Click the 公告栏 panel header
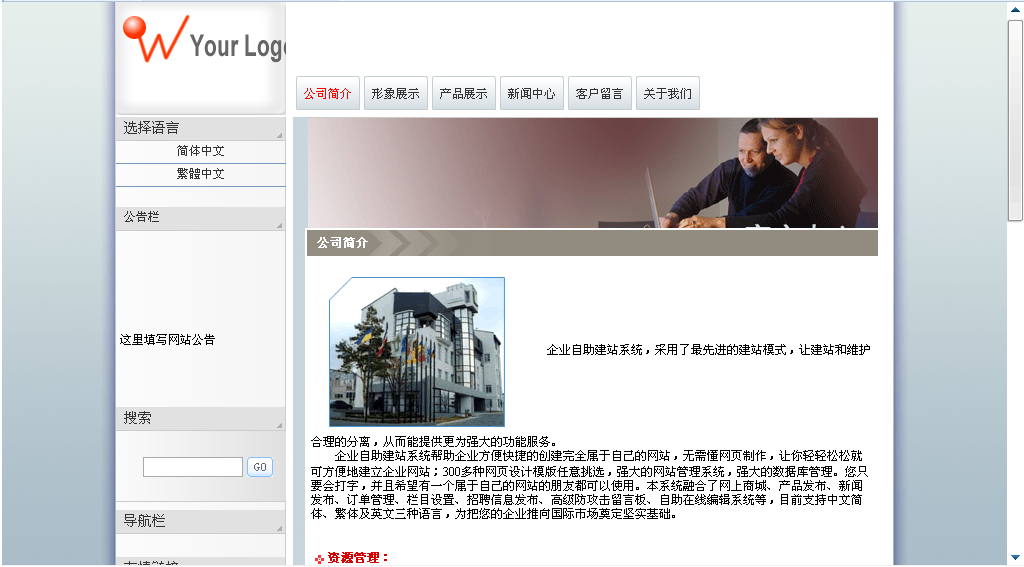1024x567 pixels. [x=200, y=218]
